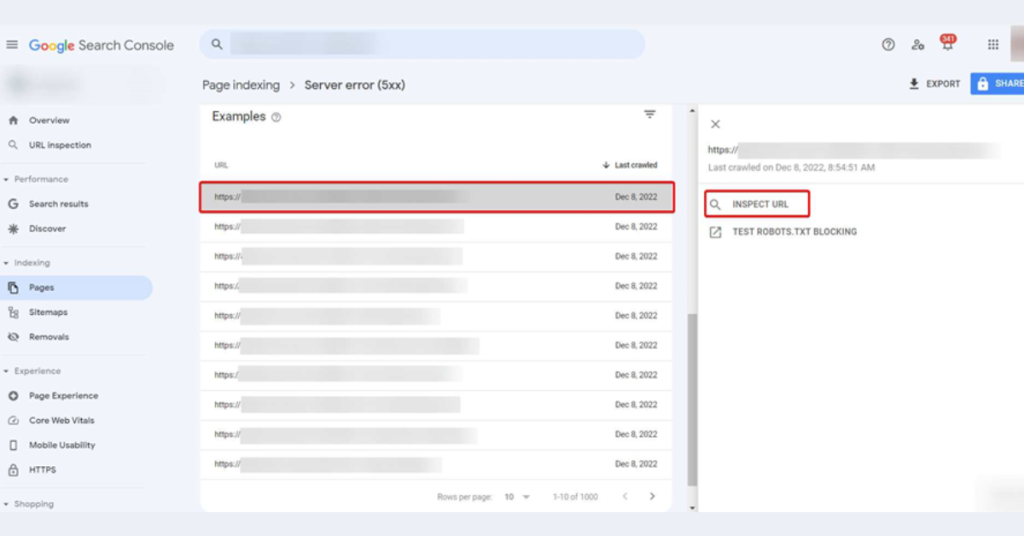The width and height of the screenshot is (1024, 536).
Task: Click the Google G icon beside Search results
Action: click(x=13, y=204)
